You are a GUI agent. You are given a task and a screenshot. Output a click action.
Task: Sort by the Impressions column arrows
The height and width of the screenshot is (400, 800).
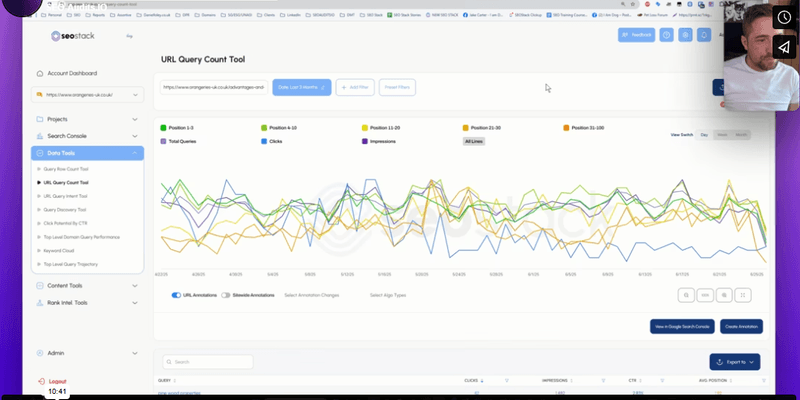pos(572,381)
